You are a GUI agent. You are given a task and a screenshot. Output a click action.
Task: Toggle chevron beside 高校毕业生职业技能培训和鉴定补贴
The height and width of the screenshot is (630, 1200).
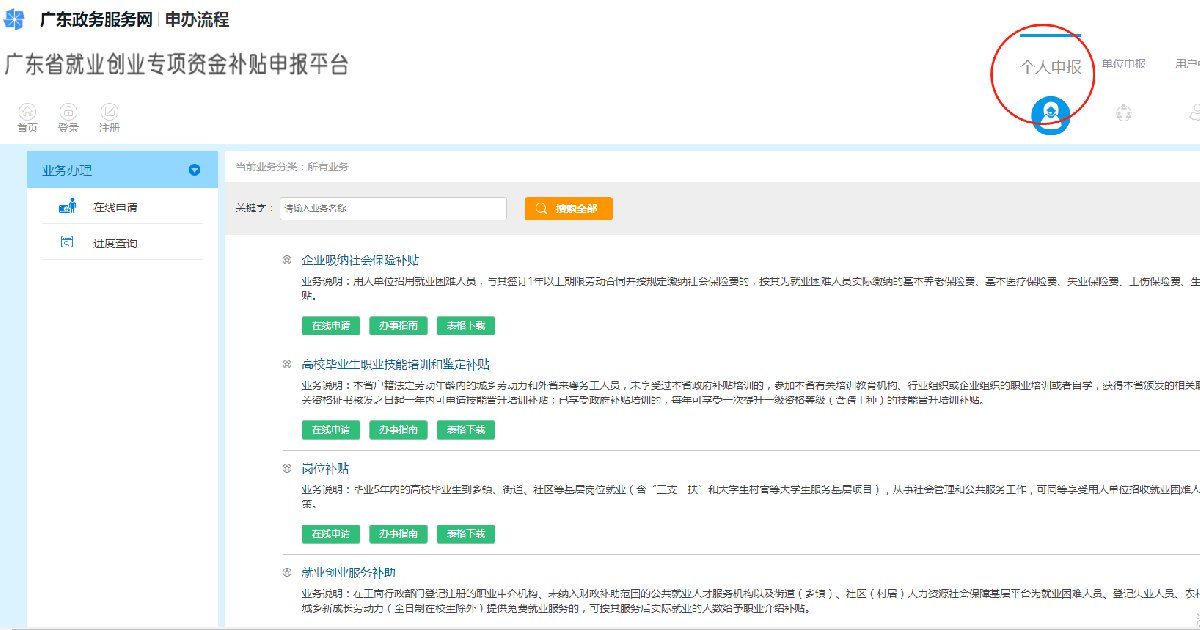pyautogui.click(x=287, y=364)
